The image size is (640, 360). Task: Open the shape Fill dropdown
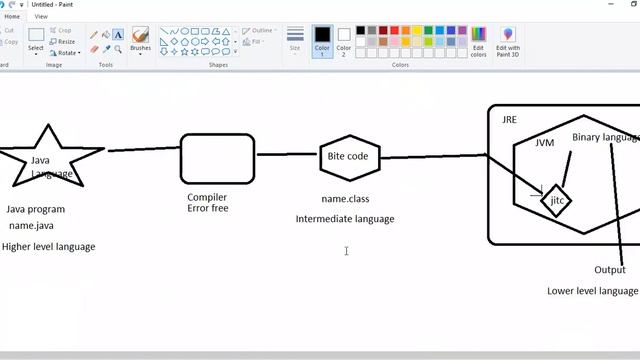click(253, 42)
